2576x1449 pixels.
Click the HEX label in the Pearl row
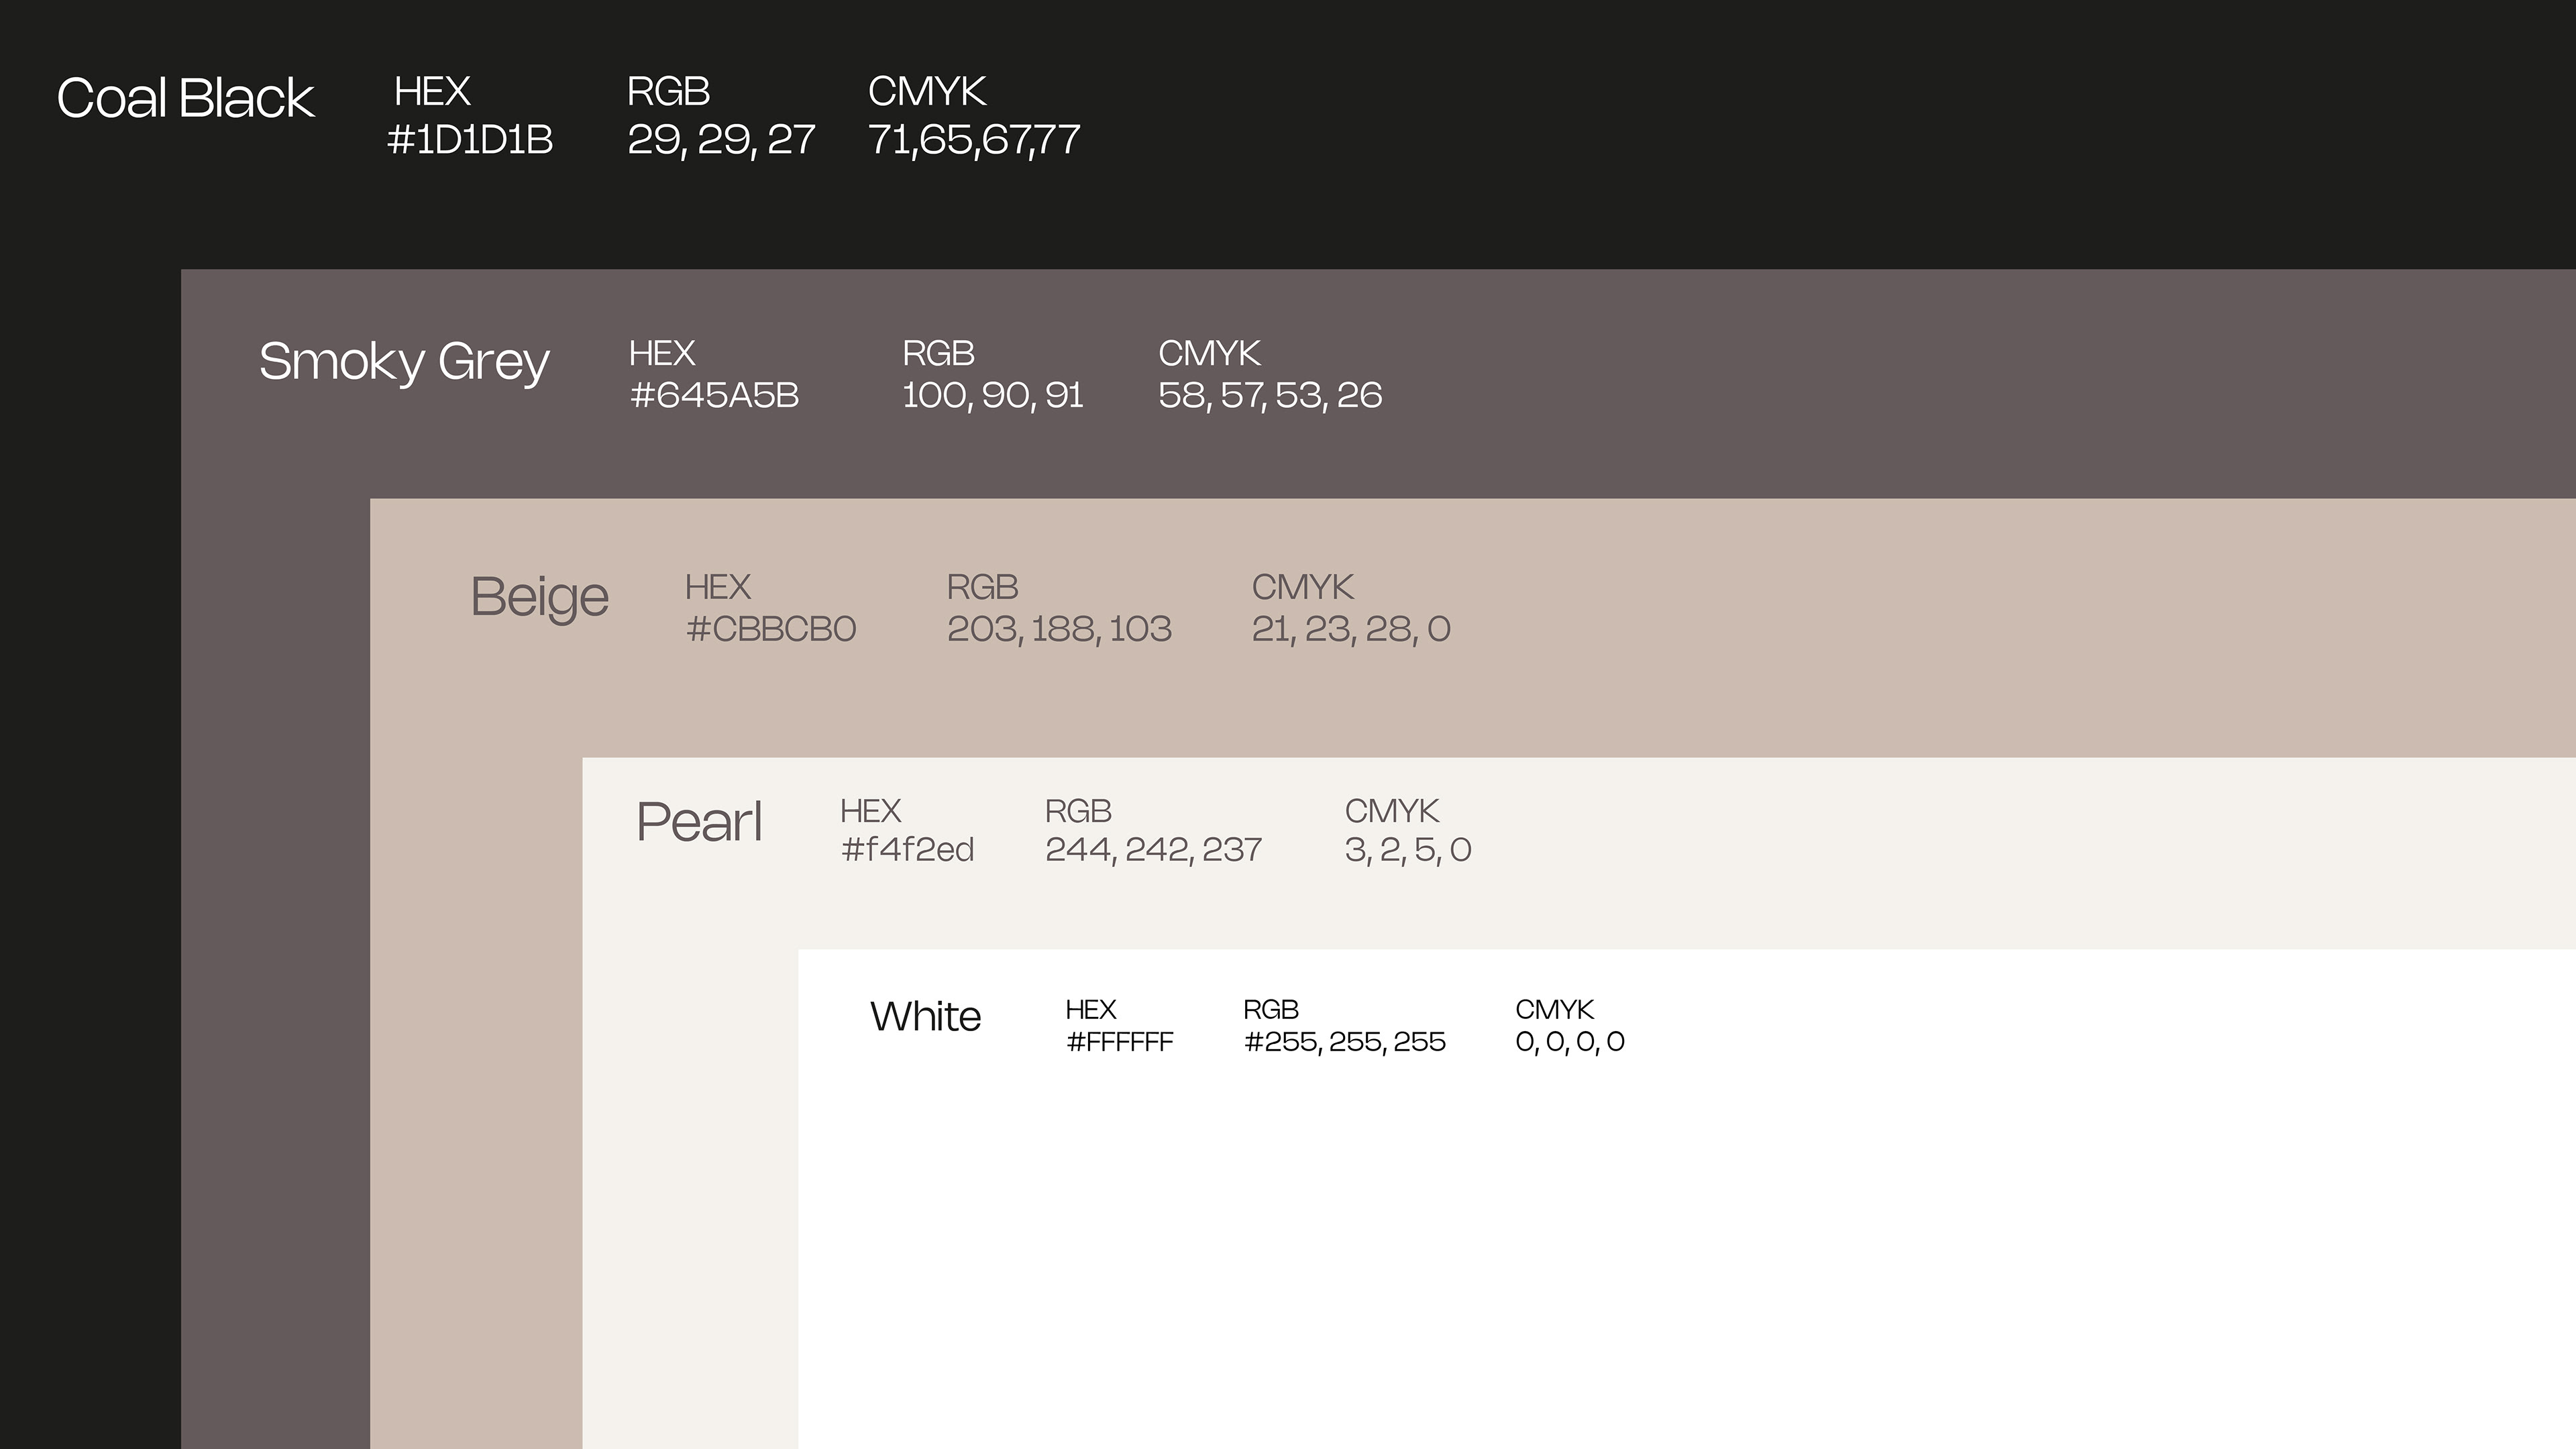[x=870, y=811]
